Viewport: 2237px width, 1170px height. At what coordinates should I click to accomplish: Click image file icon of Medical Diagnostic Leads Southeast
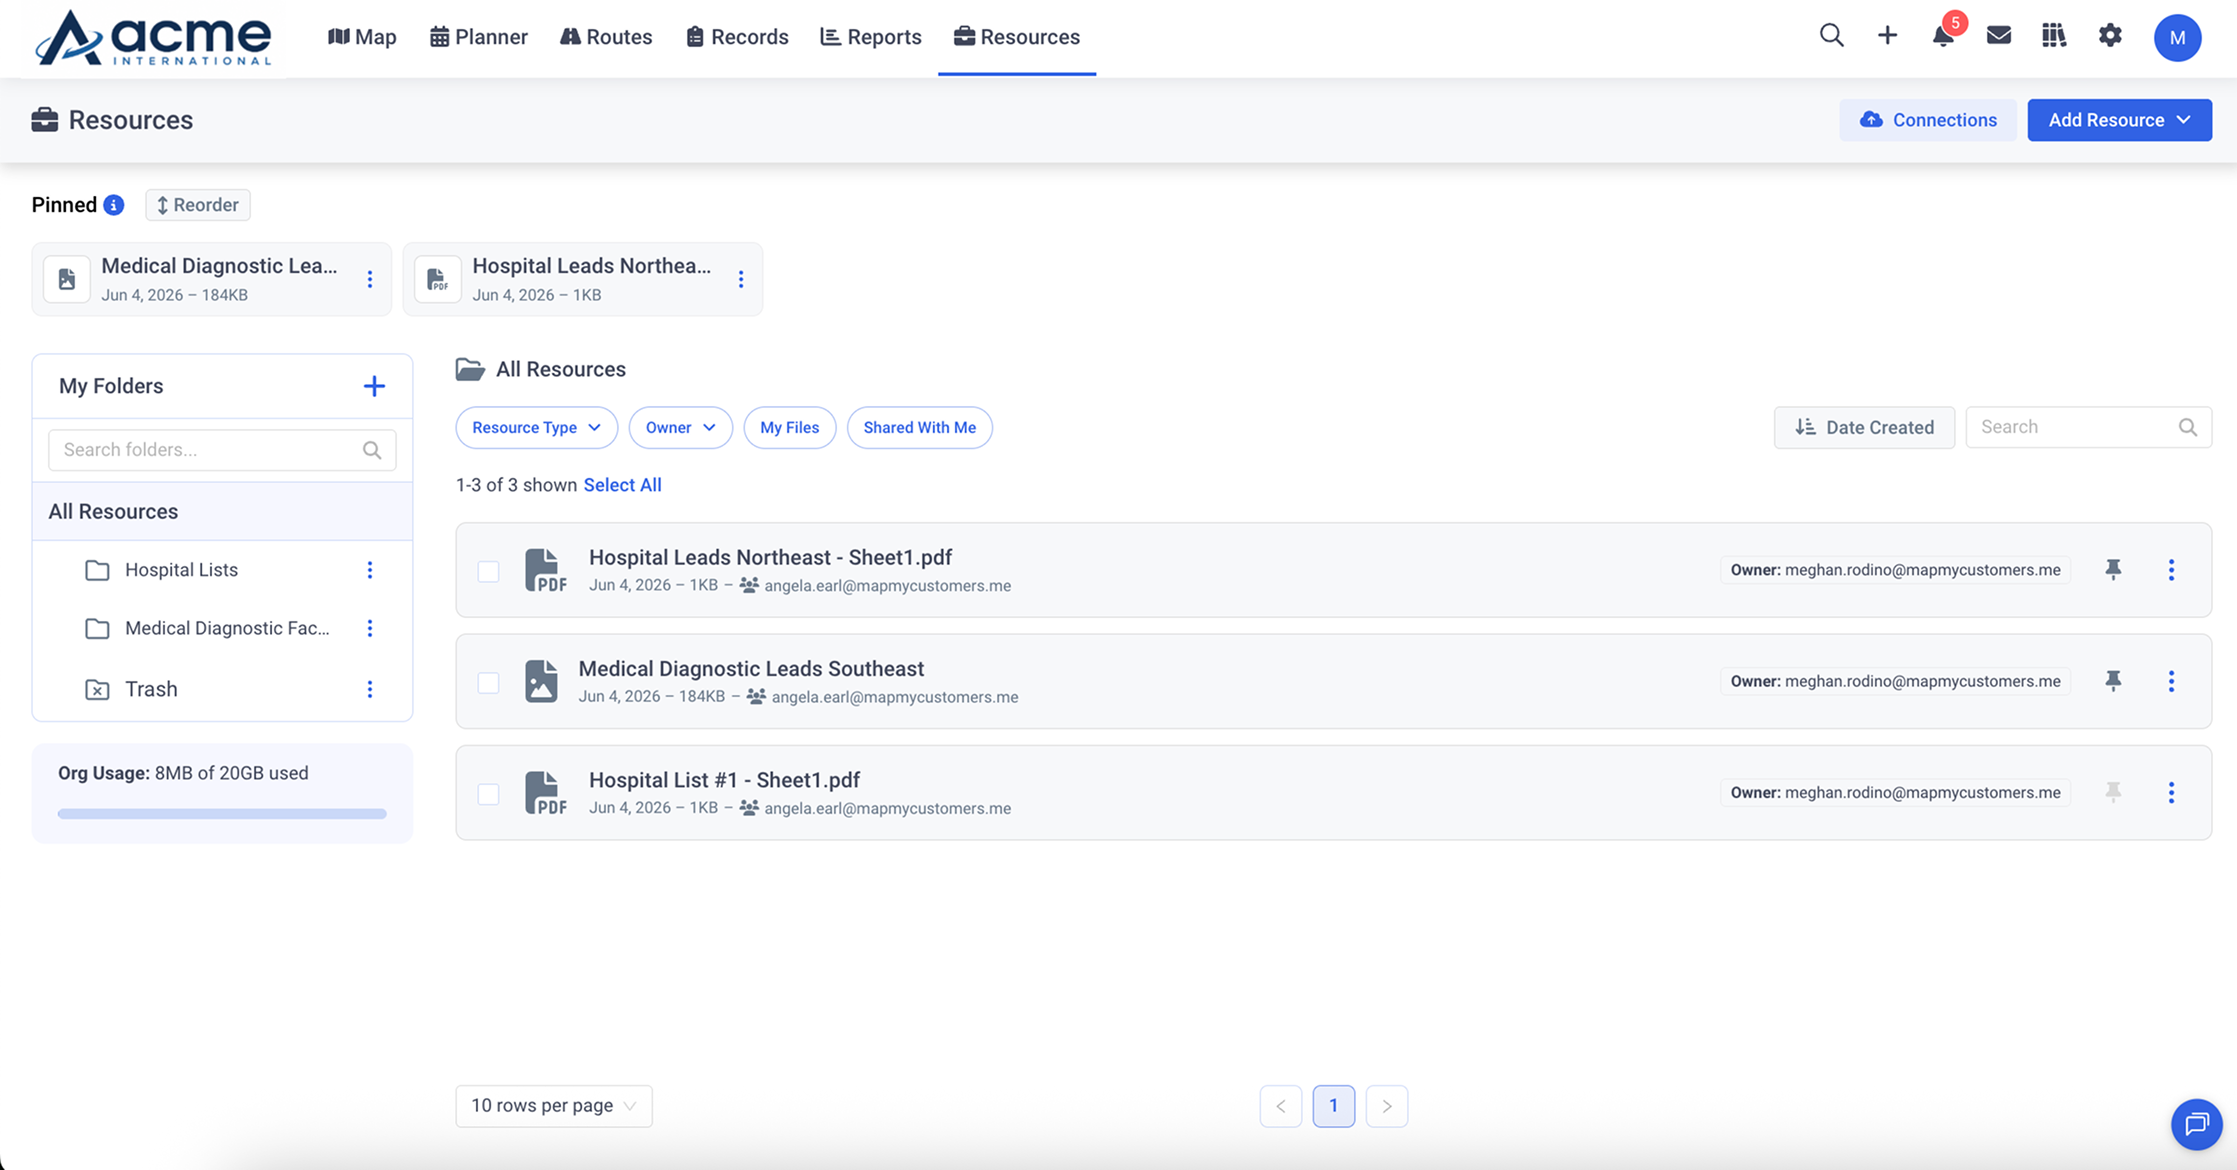pyautogui.click(x=541, y=681)
